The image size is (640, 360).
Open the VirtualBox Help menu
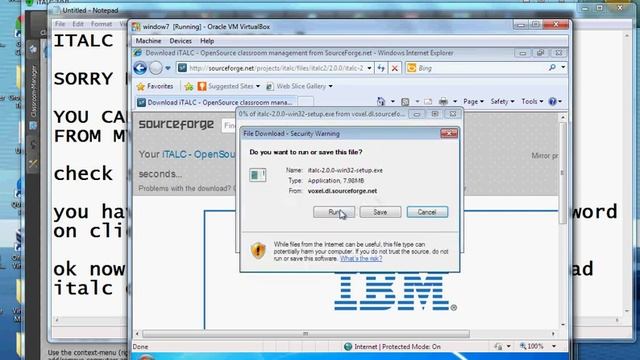click(207, 41)
